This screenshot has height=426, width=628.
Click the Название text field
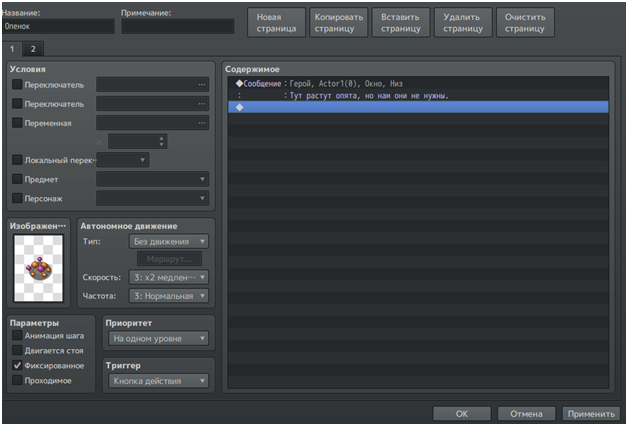point(59,27)
